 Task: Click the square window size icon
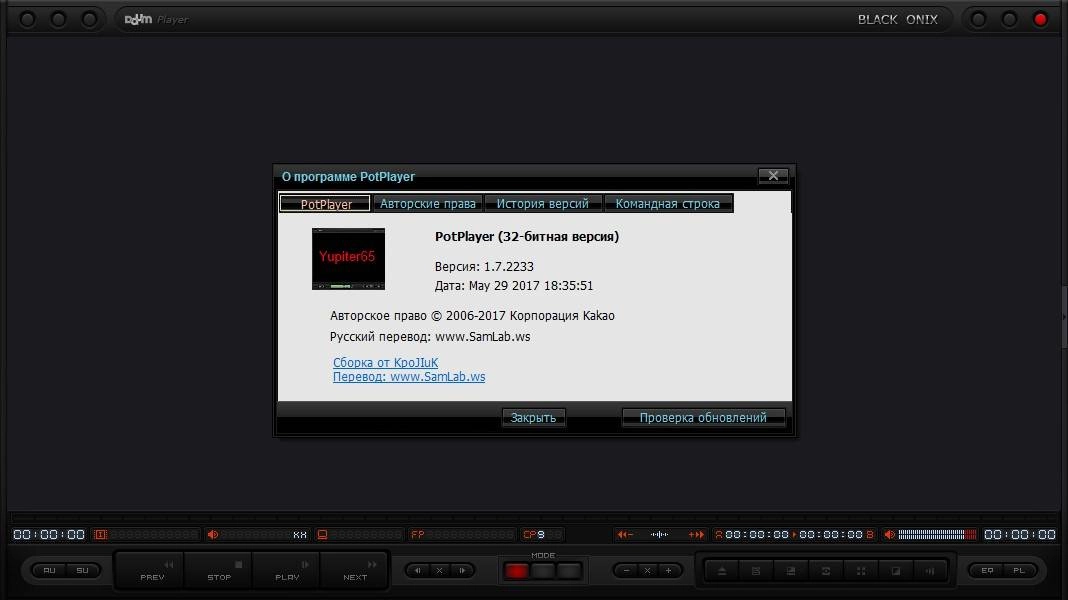click(896, 571)
